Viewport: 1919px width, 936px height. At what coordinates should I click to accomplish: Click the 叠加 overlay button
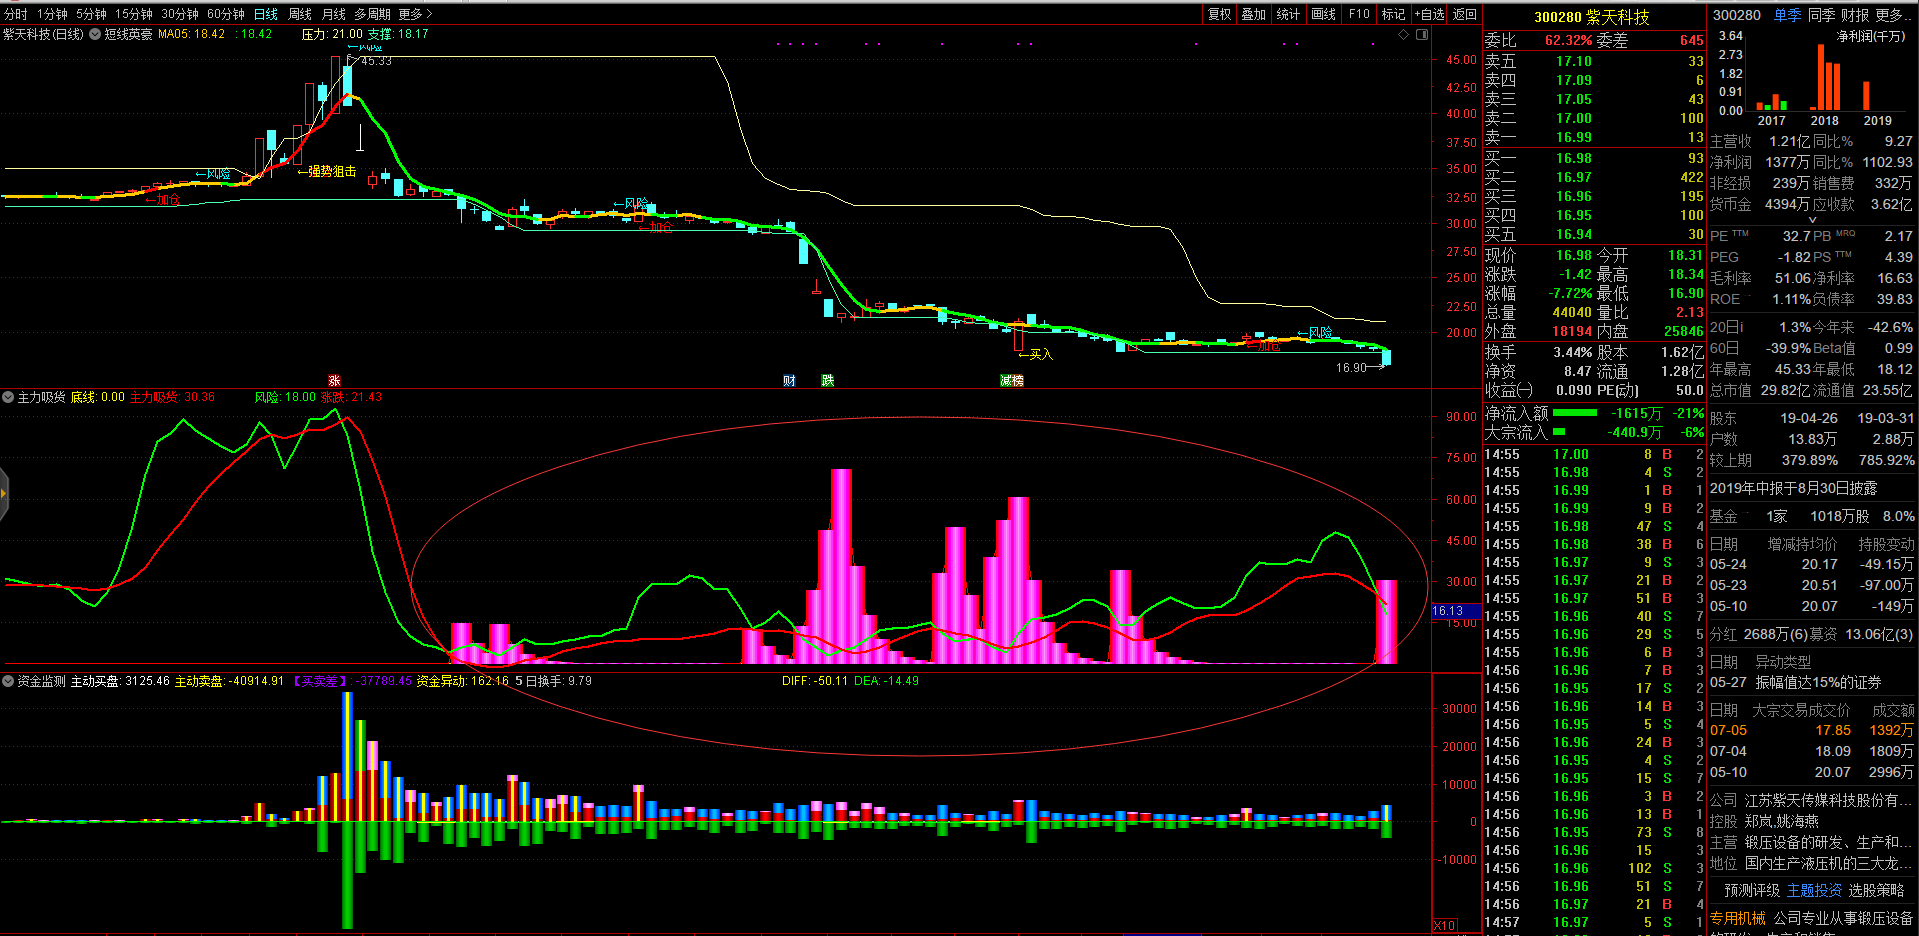1253,14
